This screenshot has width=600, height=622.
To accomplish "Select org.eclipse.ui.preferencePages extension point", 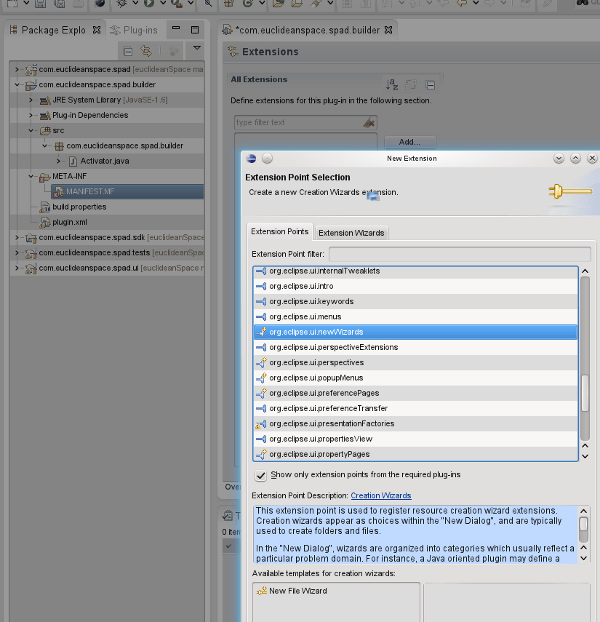I will coord(416,393).
